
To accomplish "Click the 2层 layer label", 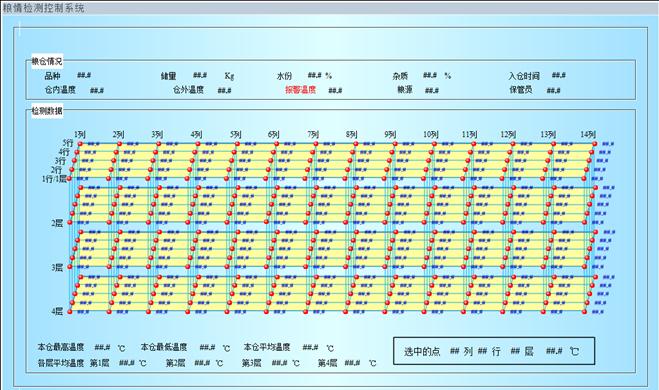I will coord(57,223).
